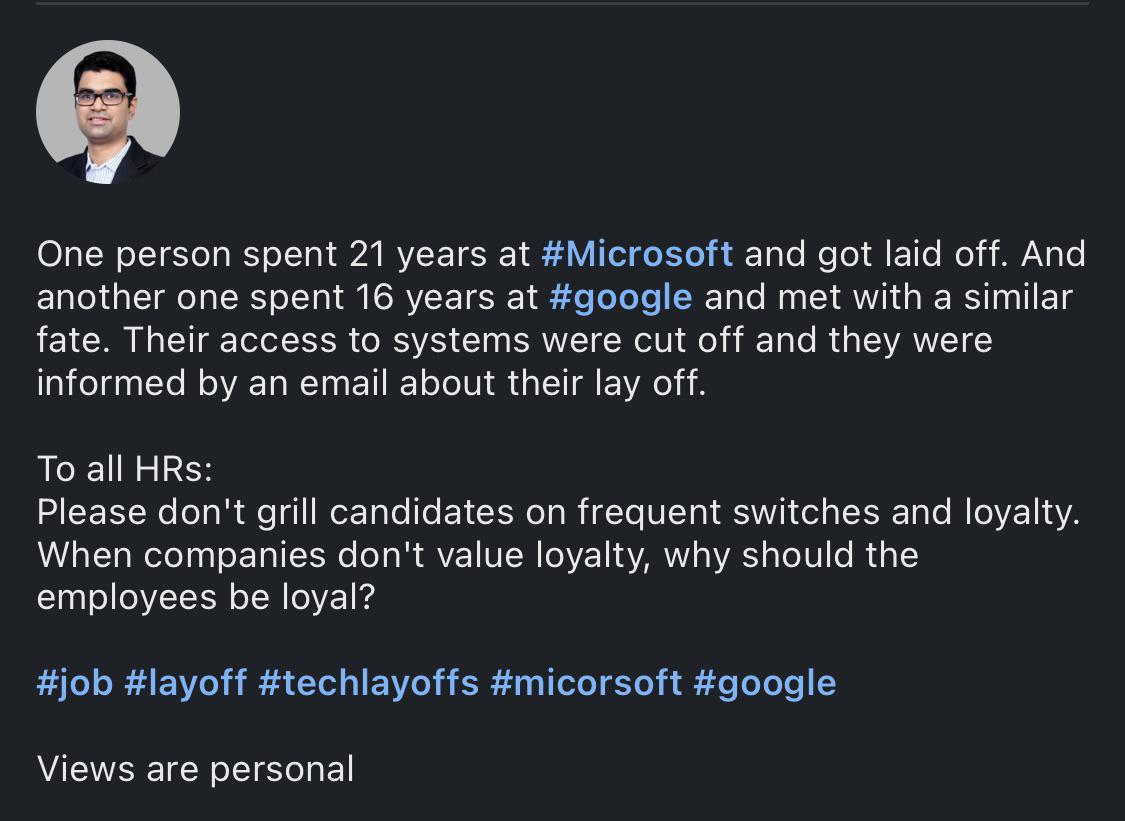Image resolution: width=1125 pixels, height=821 pixels.
Task: Open the #job hashtag
Action: coord(74,683)
